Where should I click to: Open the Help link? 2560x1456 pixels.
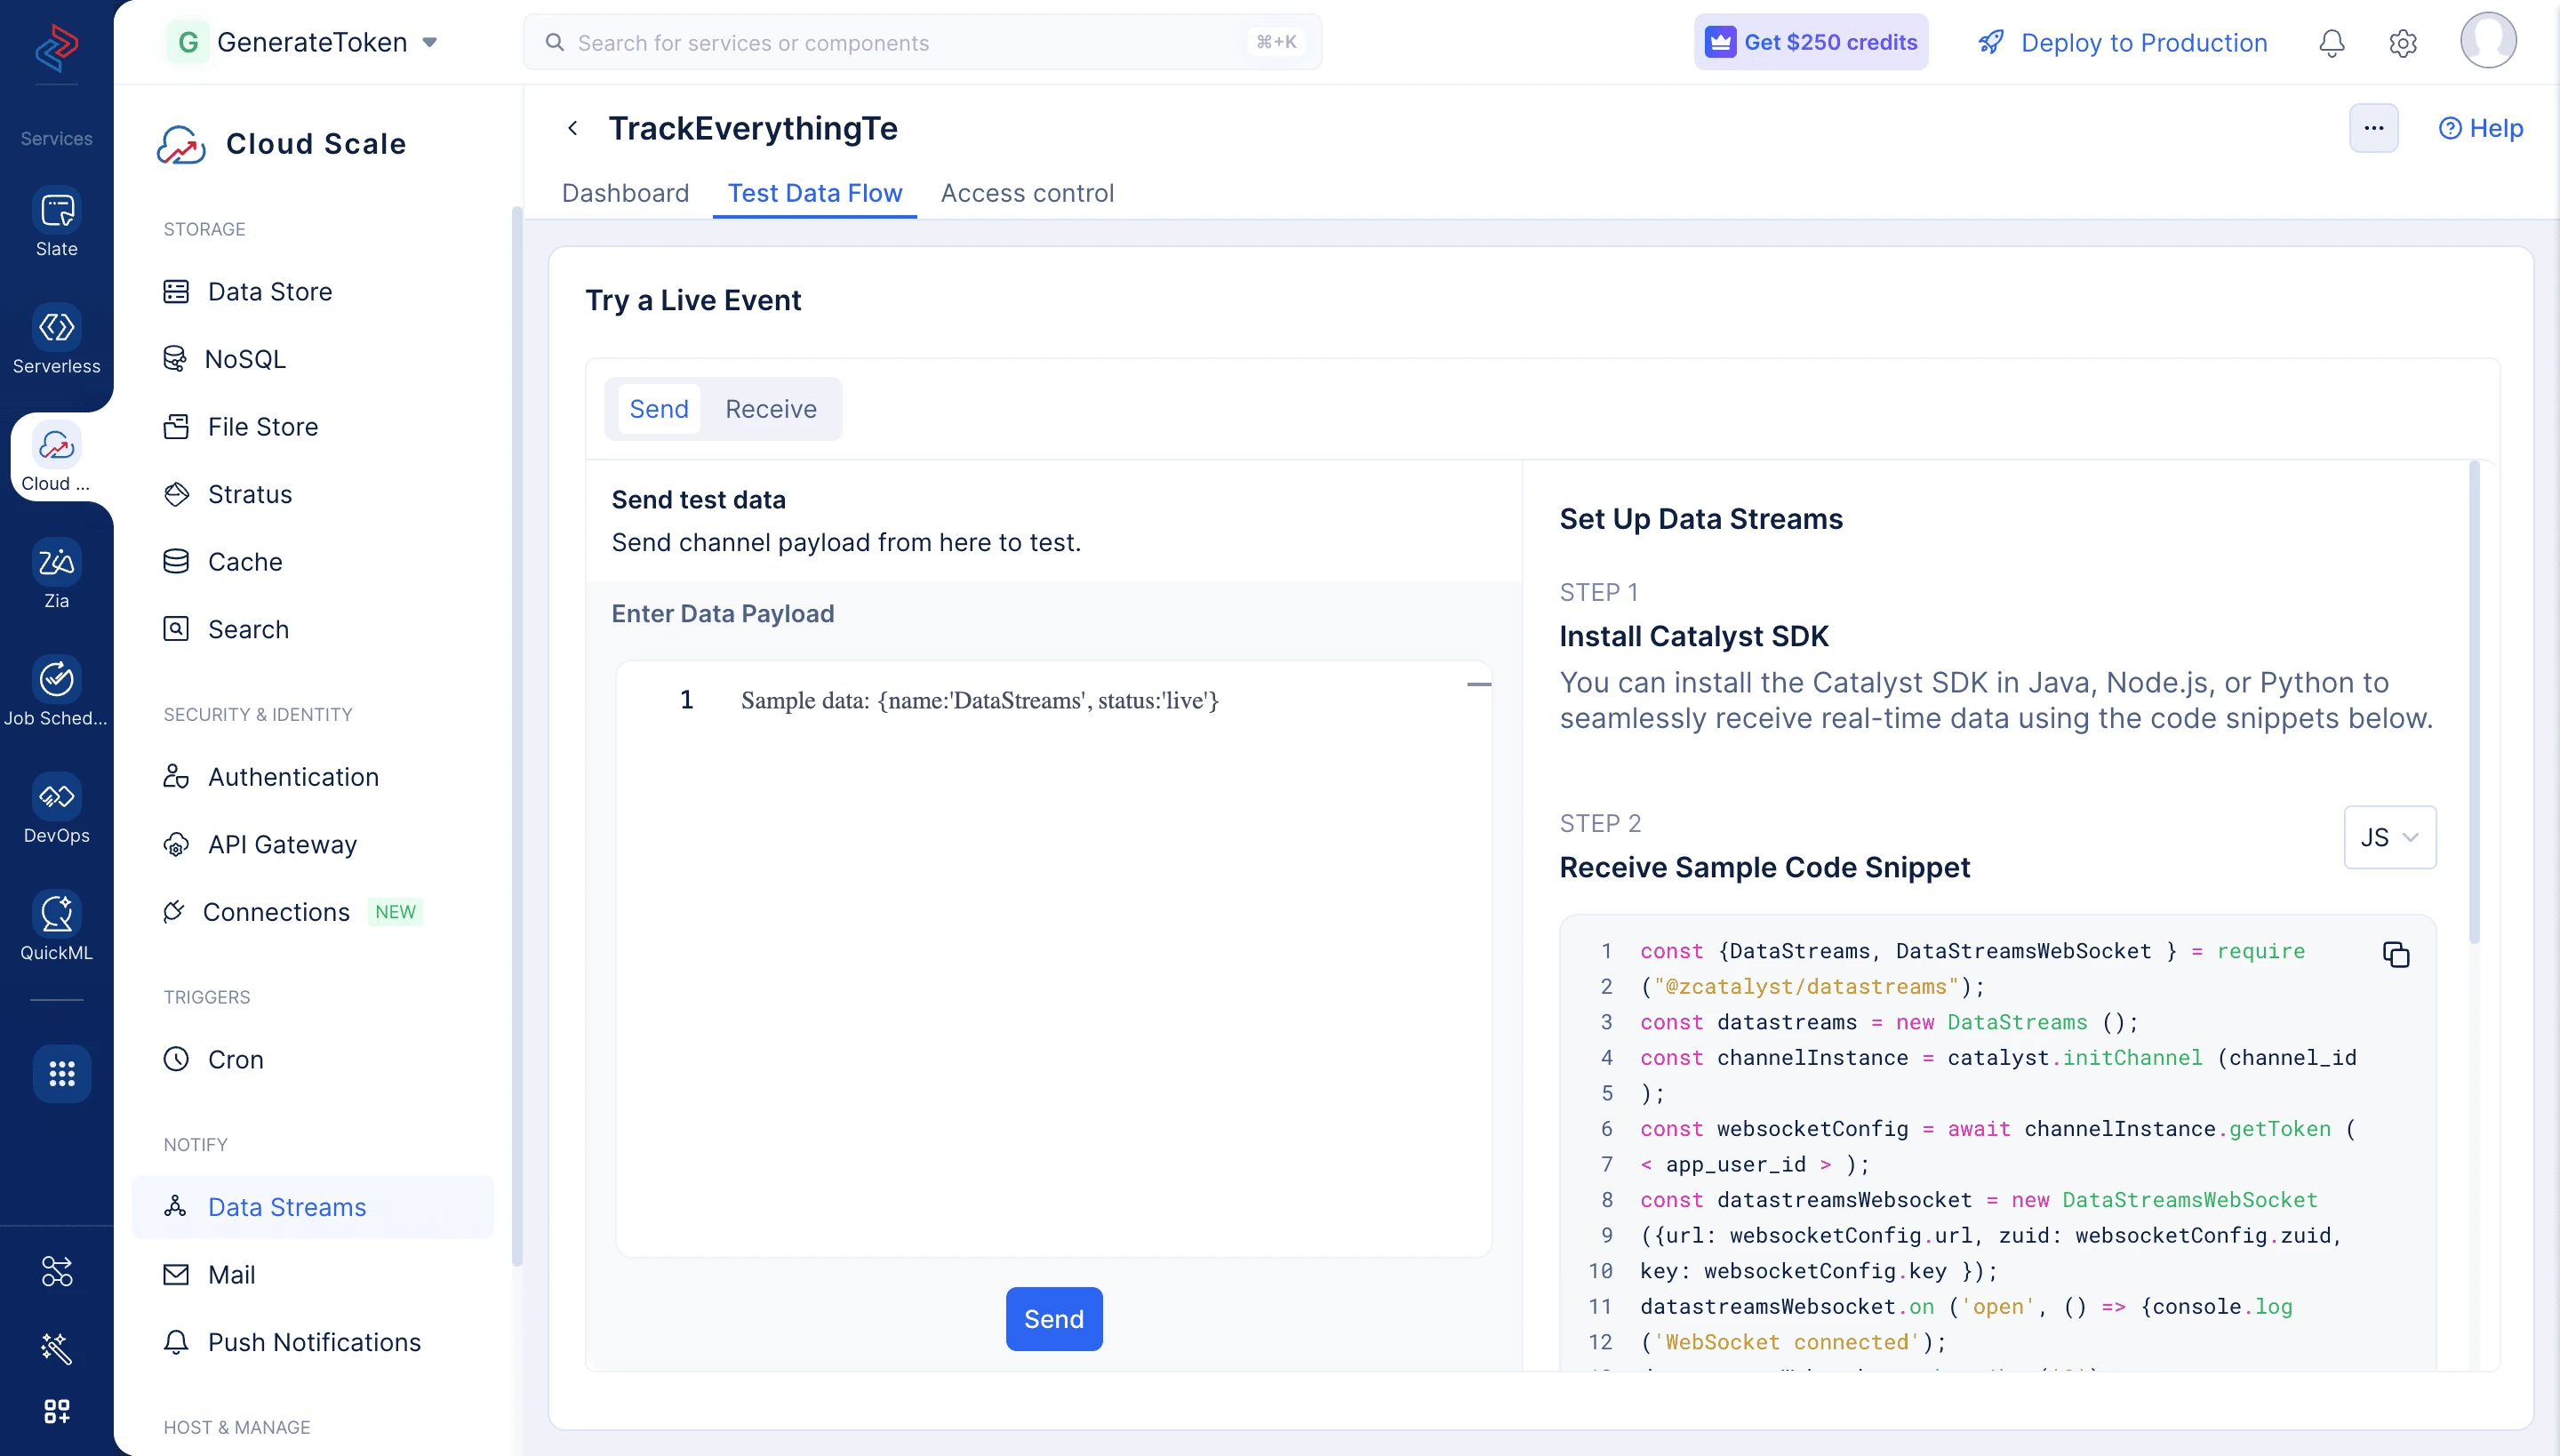[2480, 128]
